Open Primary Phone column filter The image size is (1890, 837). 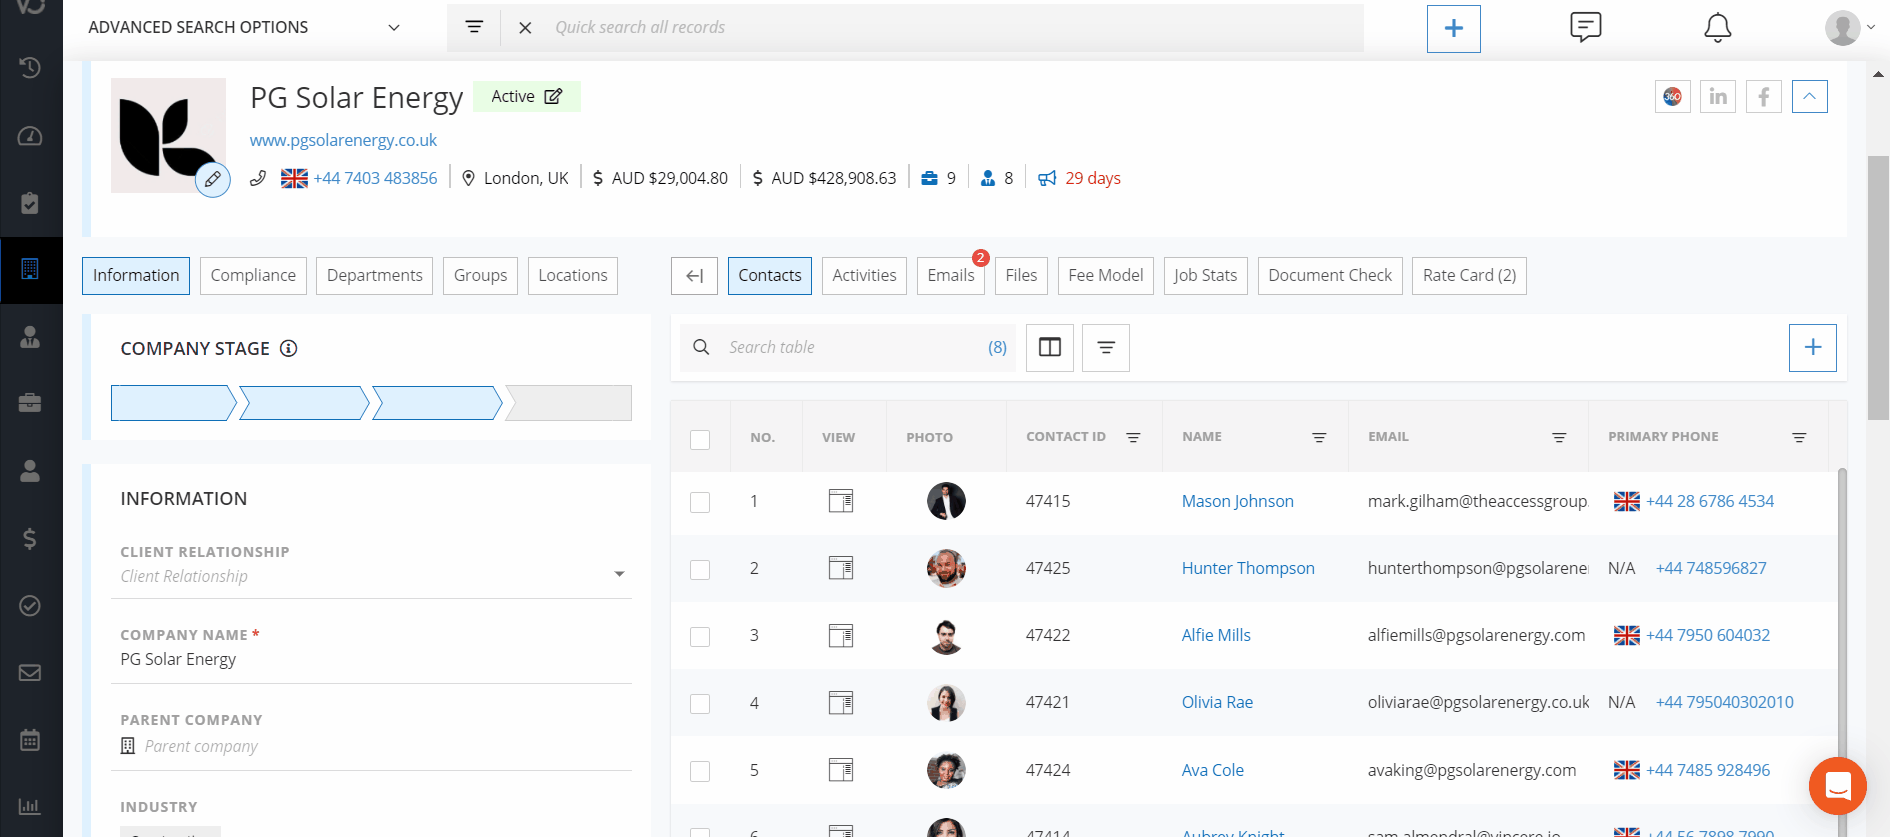(1799, 437)
